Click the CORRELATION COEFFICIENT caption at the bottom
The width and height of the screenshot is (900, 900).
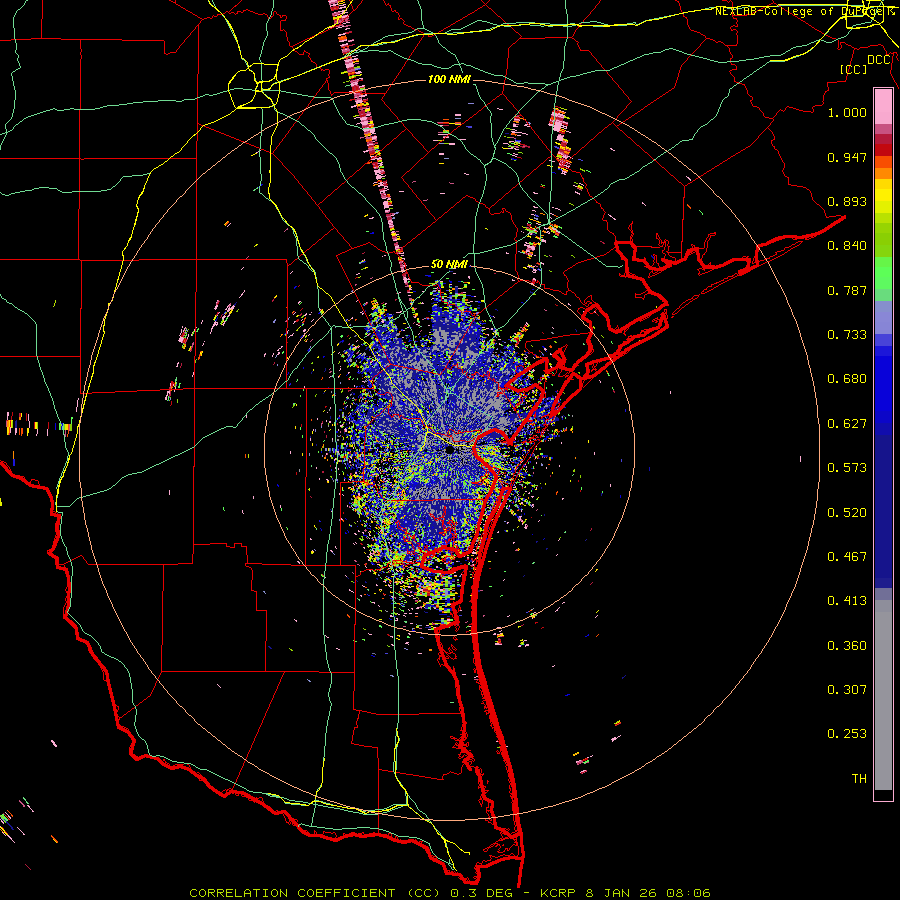click(x=450, y=893)
